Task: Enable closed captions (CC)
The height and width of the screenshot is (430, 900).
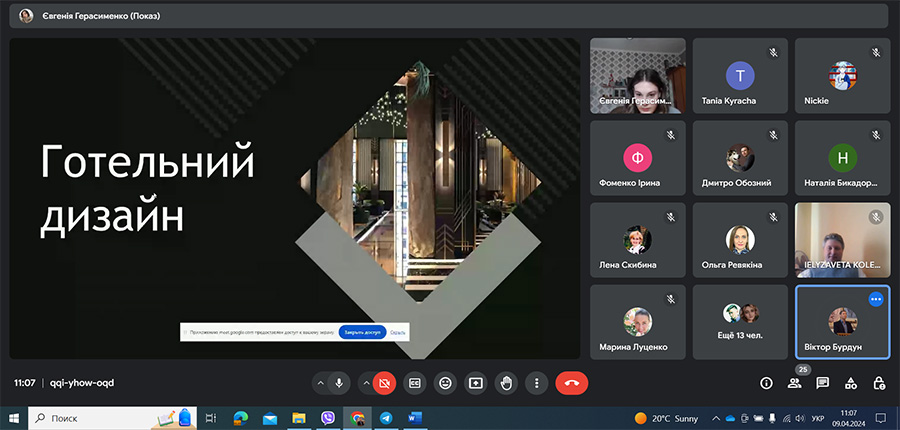Action: 414,383
